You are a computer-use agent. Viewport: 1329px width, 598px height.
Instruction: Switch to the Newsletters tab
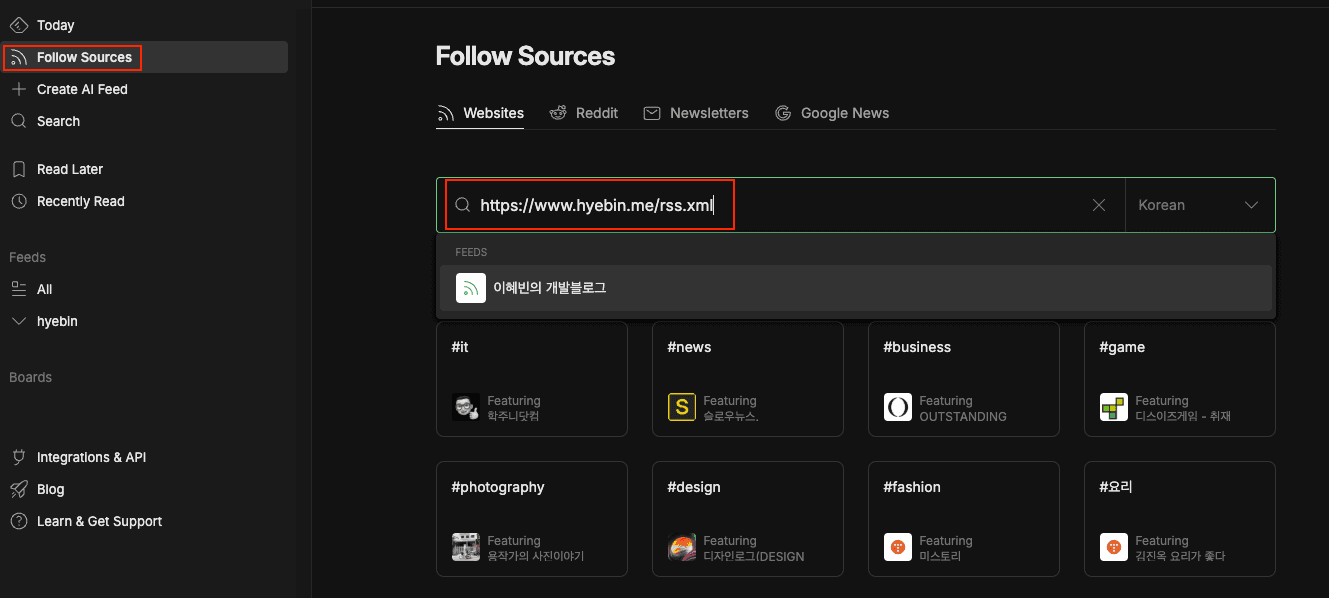click(696, 113)
